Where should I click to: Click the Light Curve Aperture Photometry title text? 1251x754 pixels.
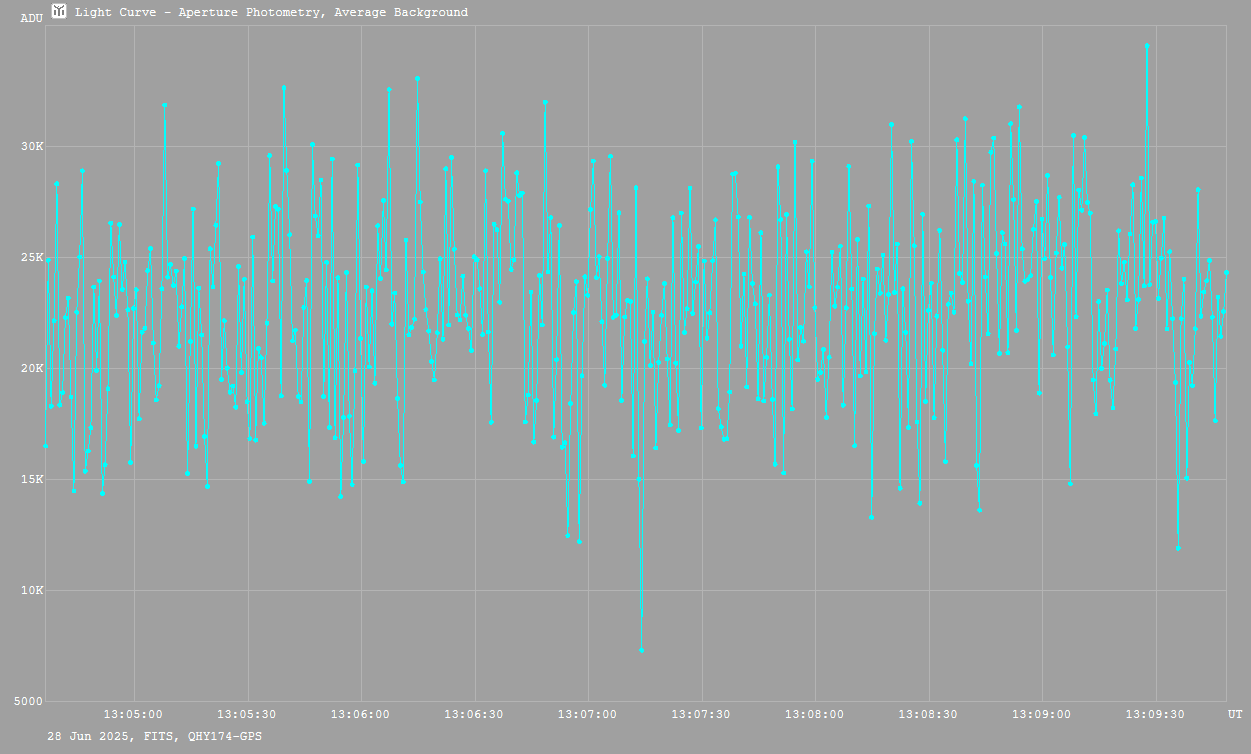[271, 13]
